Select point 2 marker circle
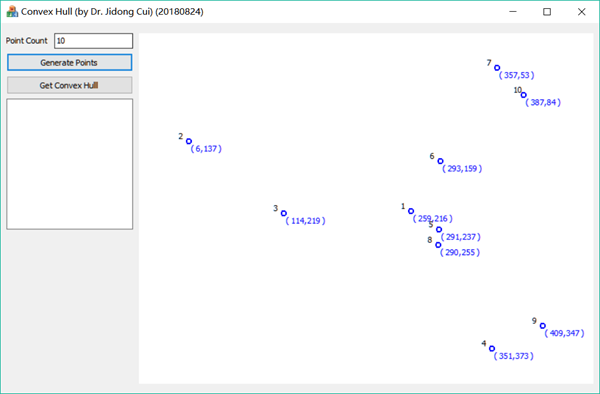Image resolution: width=600 pixels, height=394 pixels. 189,141
